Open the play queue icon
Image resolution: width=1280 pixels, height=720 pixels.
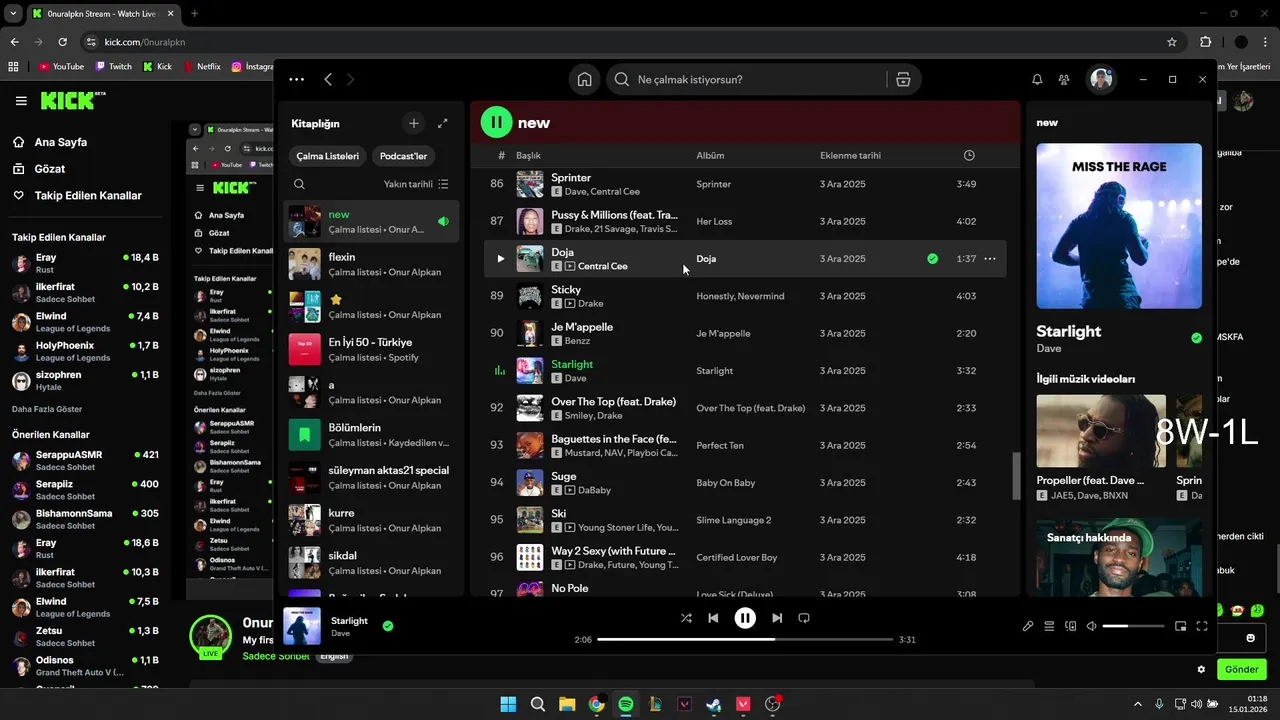click(1049, 626)
